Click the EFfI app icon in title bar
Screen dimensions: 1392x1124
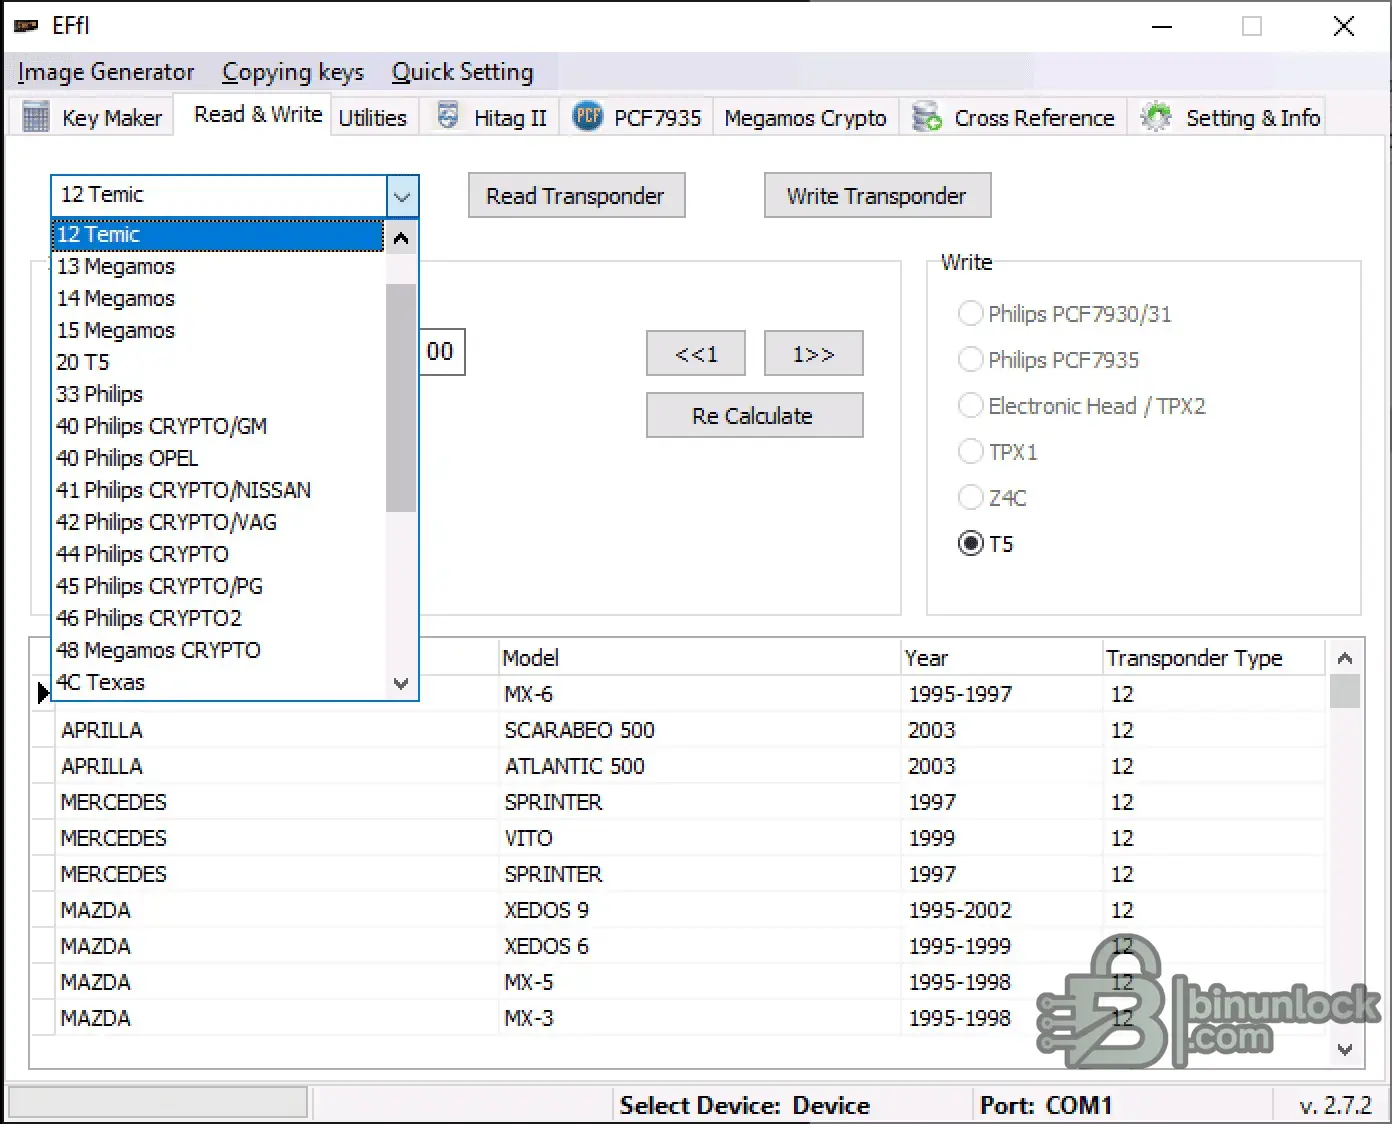[26, 25]
